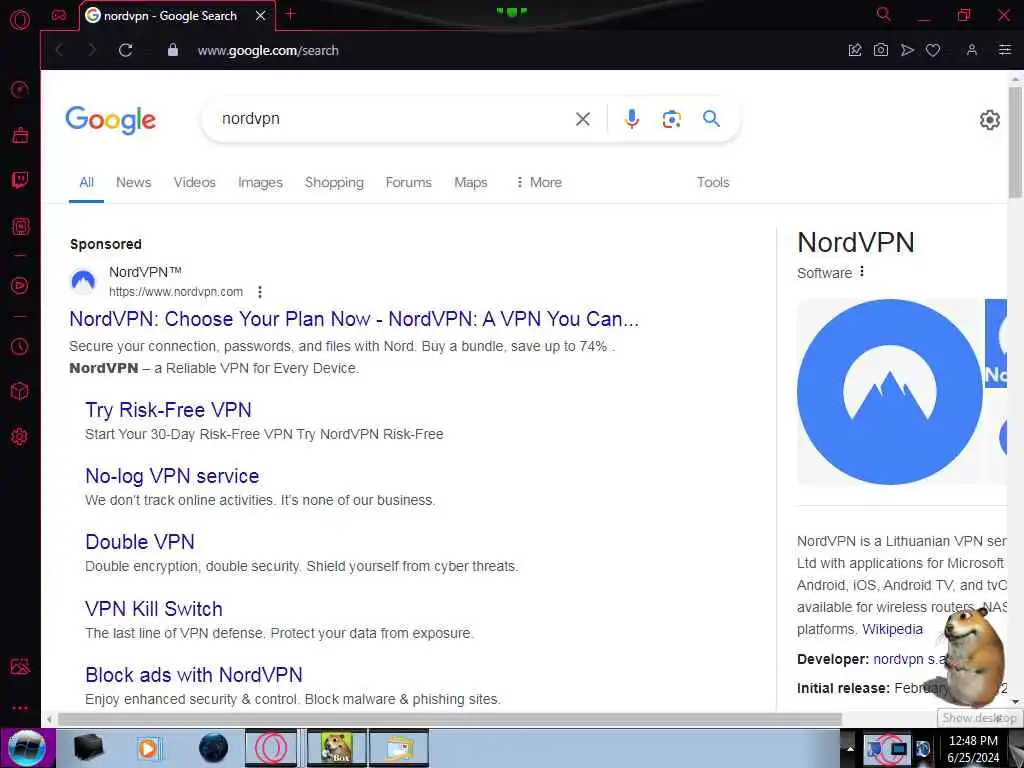Open the Windows Start button
This screenshot has width=1024, height=768.
tap(27, 748)
